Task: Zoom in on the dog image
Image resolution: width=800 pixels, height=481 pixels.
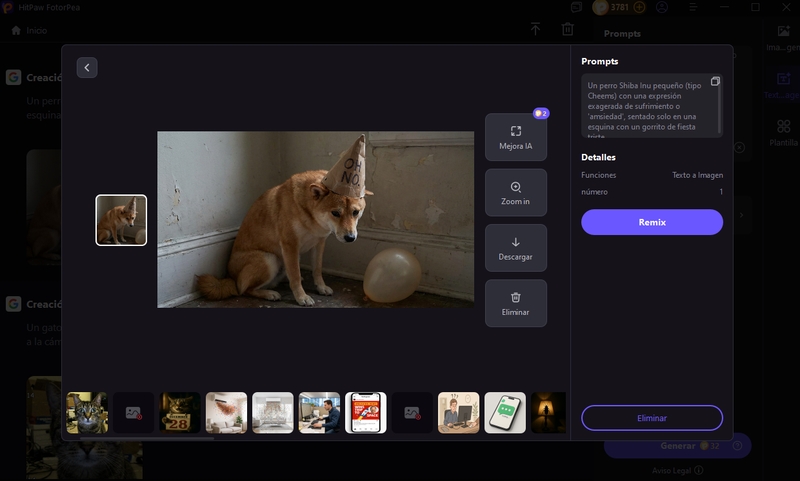Action: 515,193
